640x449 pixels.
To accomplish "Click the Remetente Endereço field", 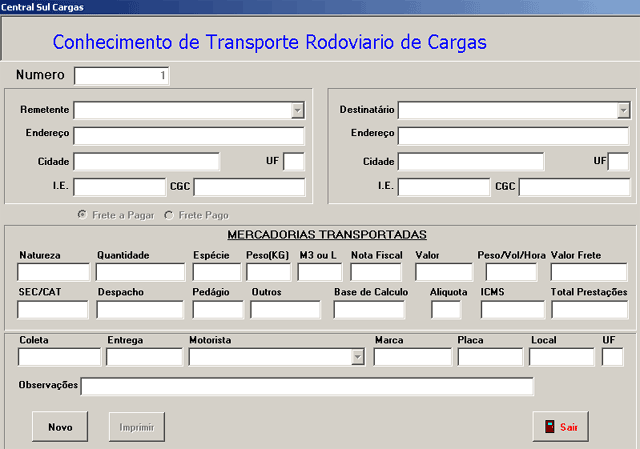I will (x=189, y=136).
